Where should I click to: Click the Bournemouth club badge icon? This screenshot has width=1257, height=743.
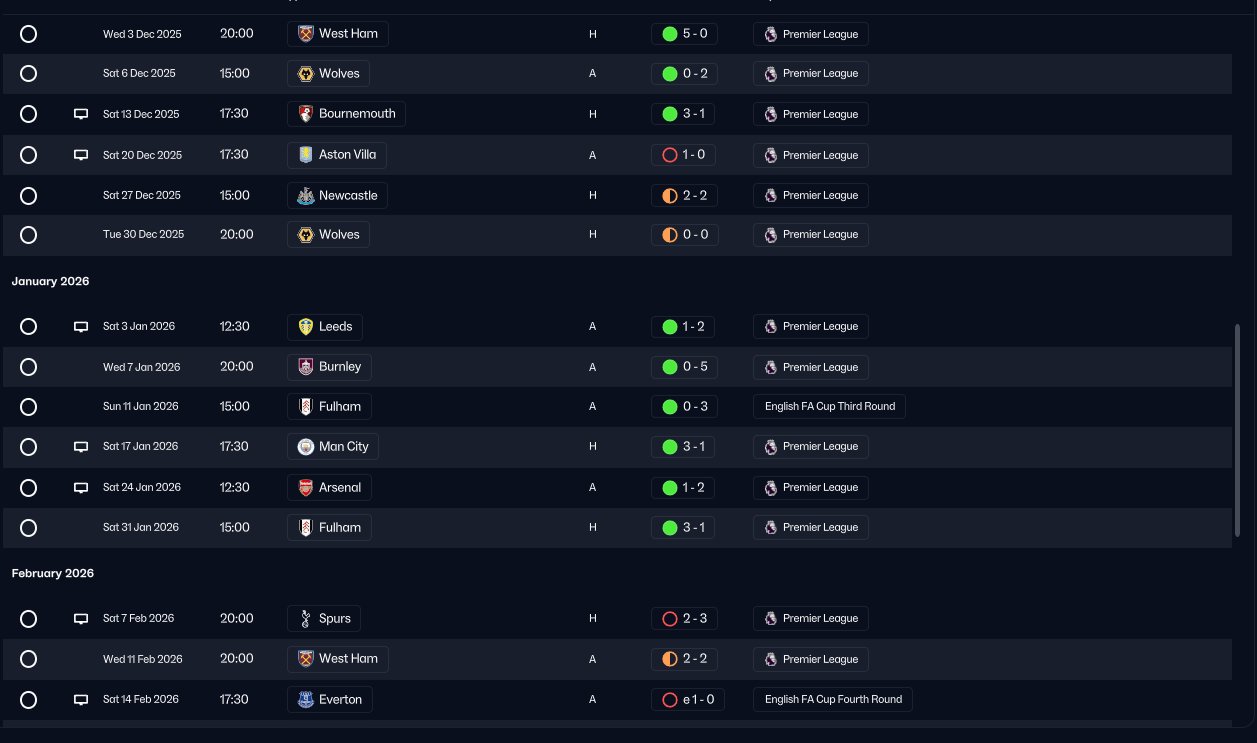pos(306,114)
